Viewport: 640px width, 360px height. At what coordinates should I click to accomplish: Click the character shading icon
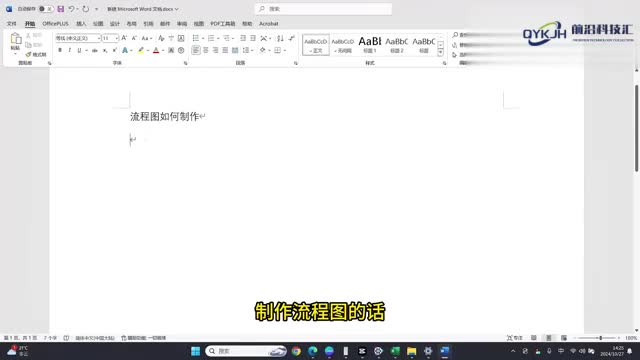pos(171,50)
